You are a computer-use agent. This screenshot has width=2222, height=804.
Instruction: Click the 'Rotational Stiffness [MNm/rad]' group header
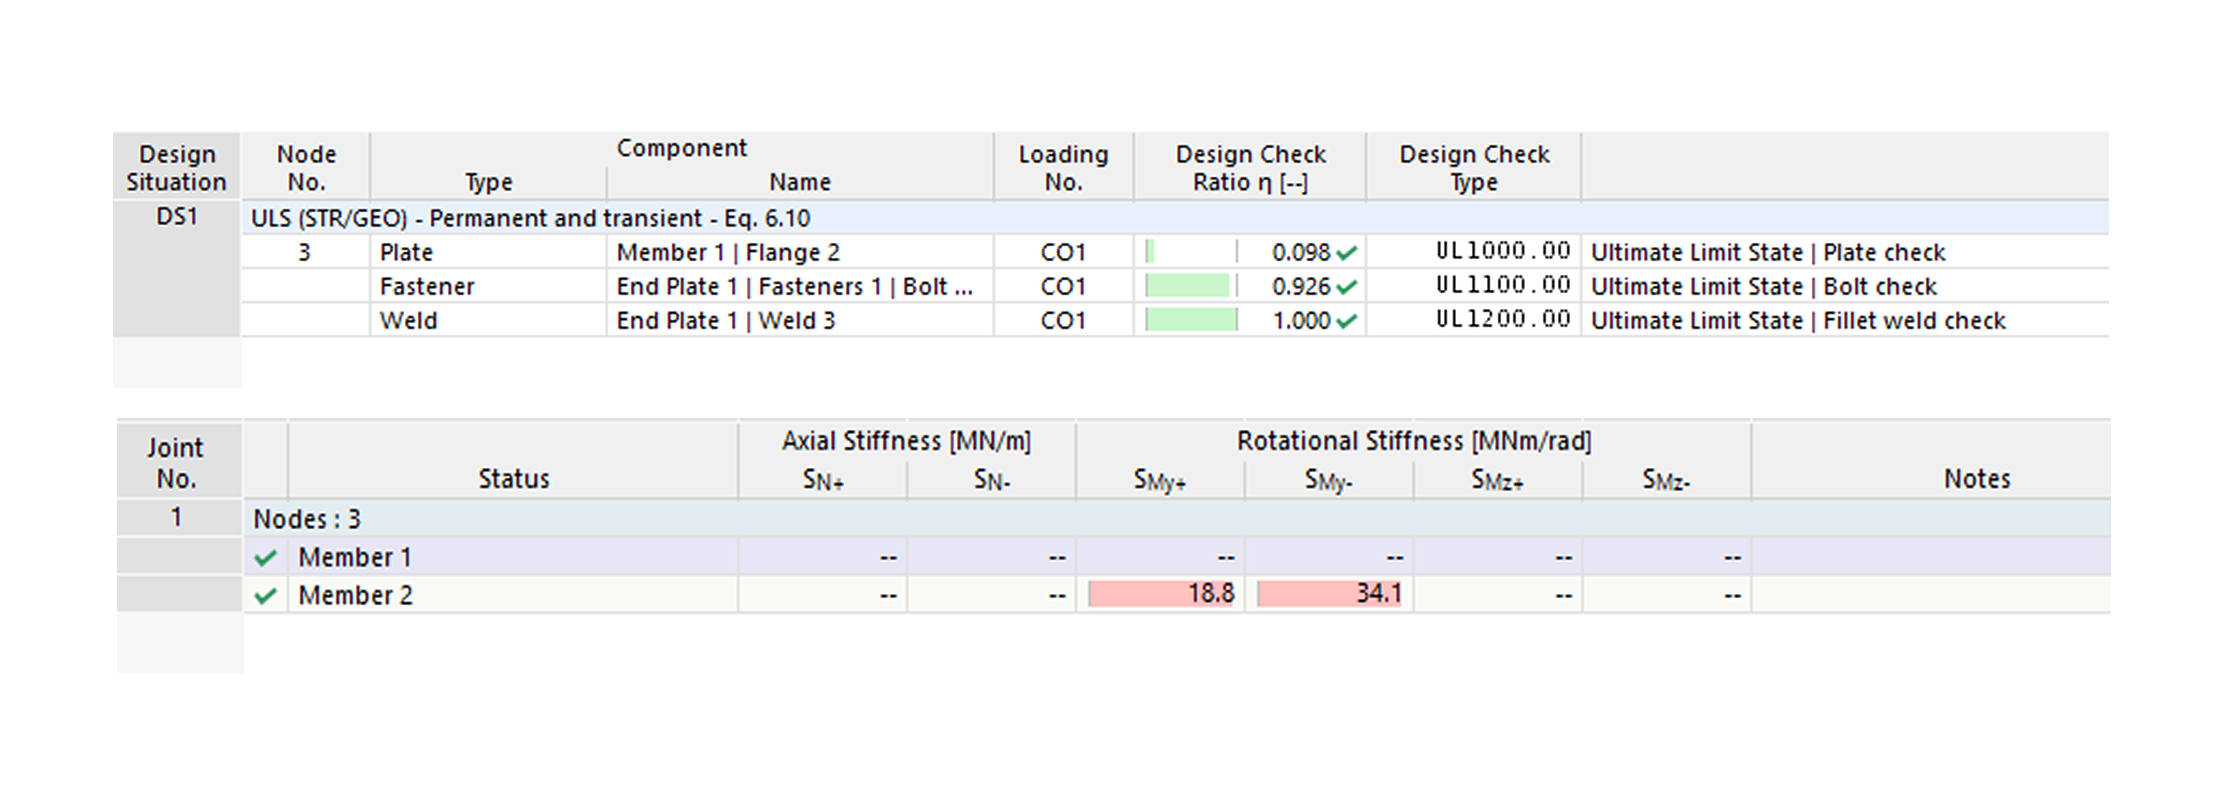(x=1414, y=441)
